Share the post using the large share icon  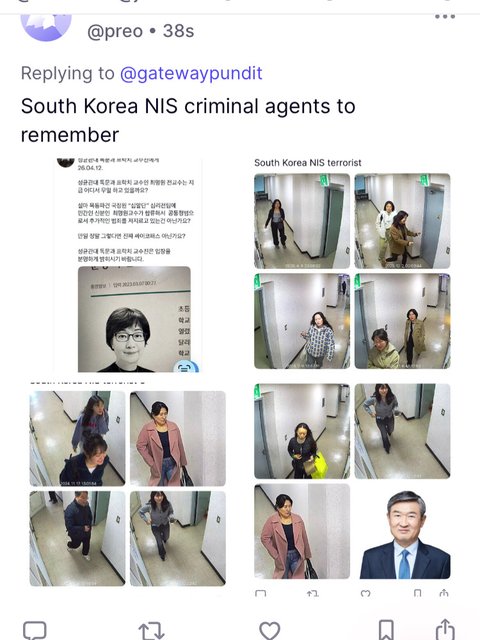point(445,629)
